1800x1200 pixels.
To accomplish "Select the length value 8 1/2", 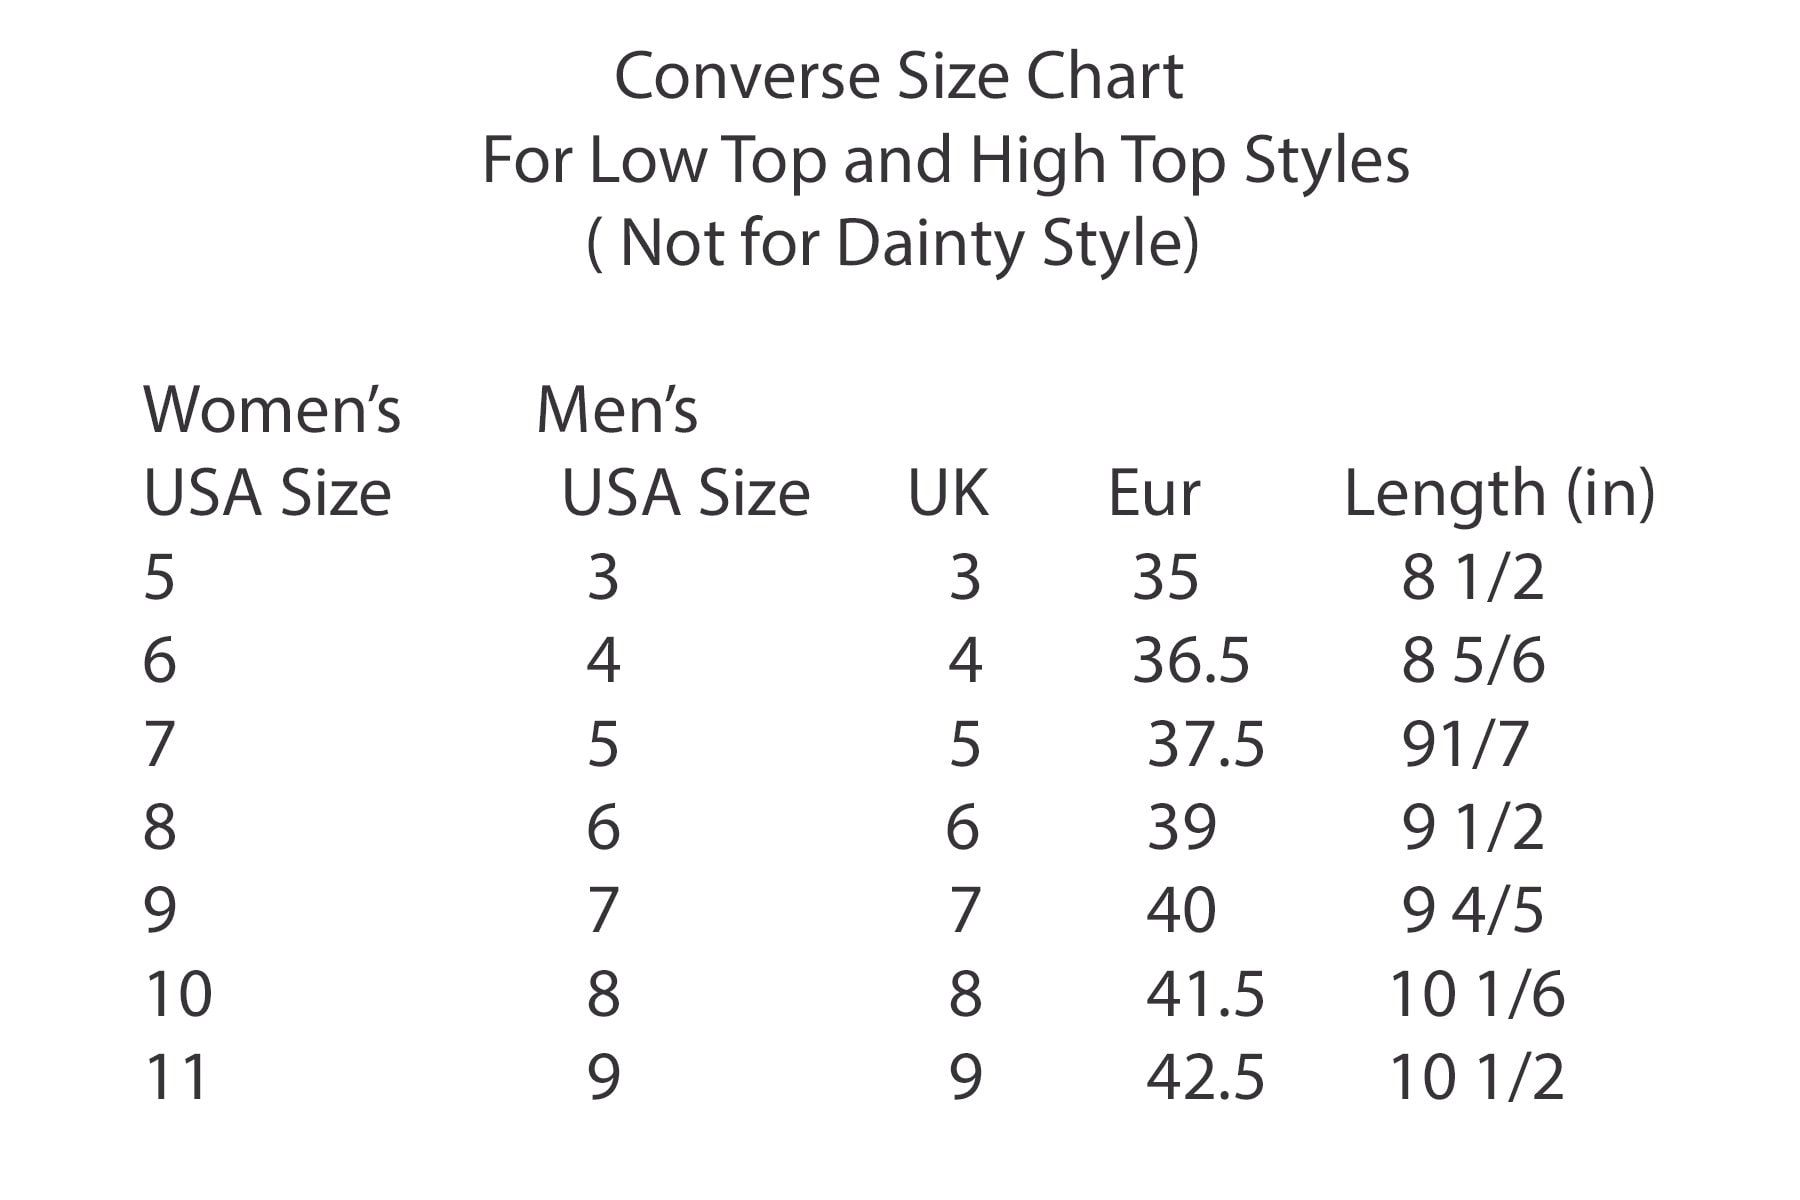I will click(1472, 578).
